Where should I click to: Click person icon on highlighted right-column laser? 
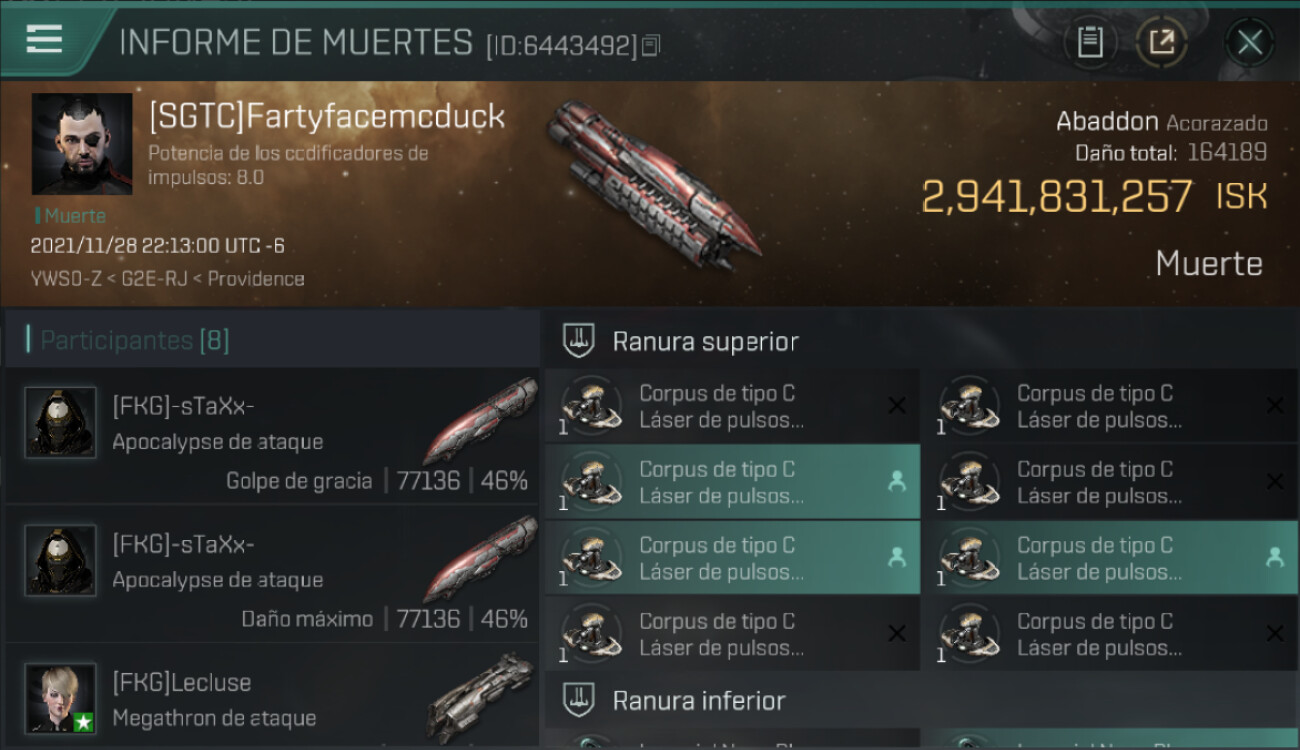pyautogui.click(x=1274, y=558)
